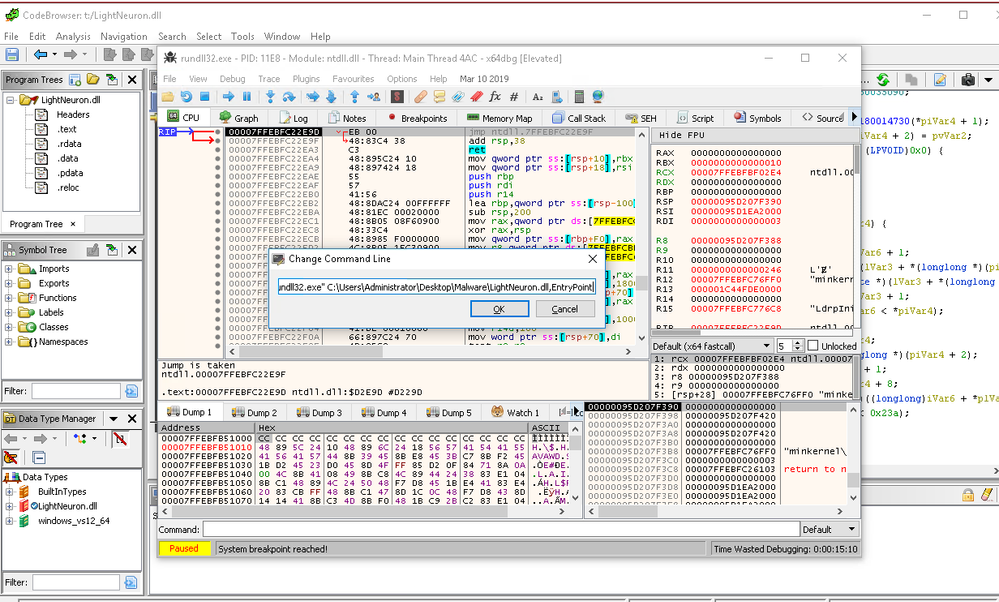
Task: Click Ghidra navigate back arrow
Action: (x=40, y=55)
